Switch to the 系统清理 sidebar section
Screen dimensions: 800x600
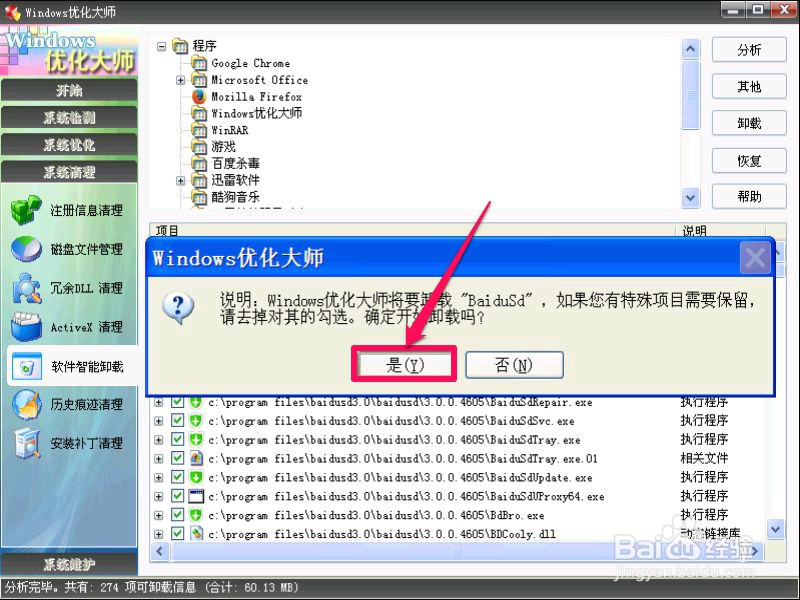[69, 172]
